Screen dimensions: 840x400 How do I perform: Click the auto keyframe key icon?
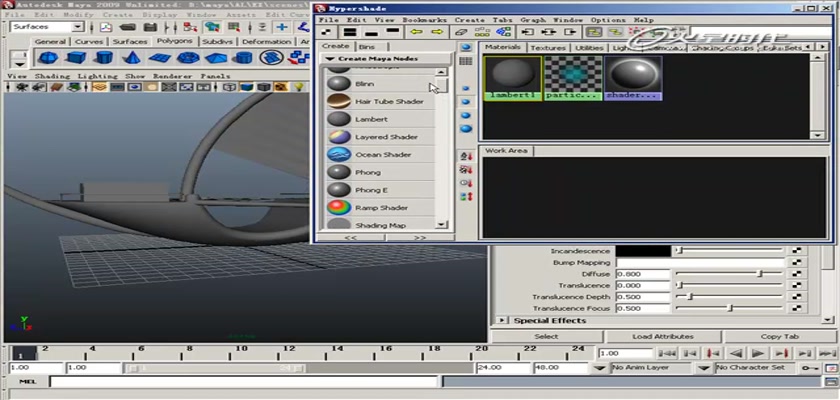(x=809, y=368)
